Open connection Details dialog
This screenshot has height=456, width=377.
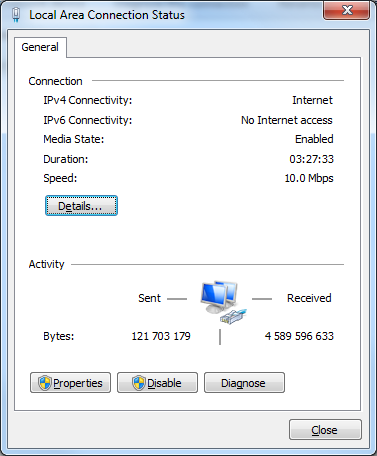point(81,206)
